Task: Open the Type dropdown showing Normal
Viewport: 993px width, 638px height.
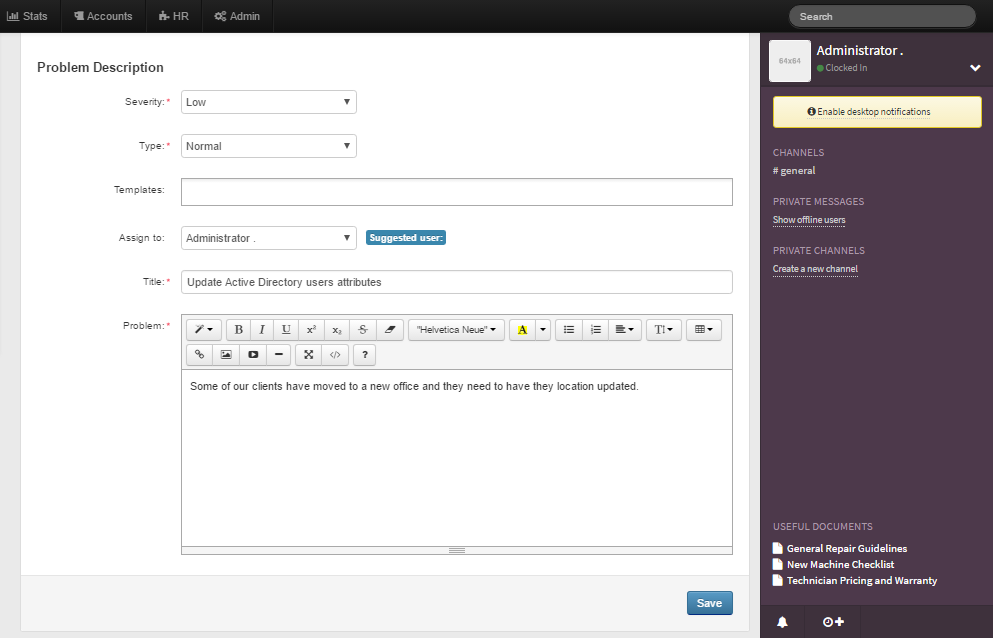Action: pyautogui.click(x=268, y=146)
